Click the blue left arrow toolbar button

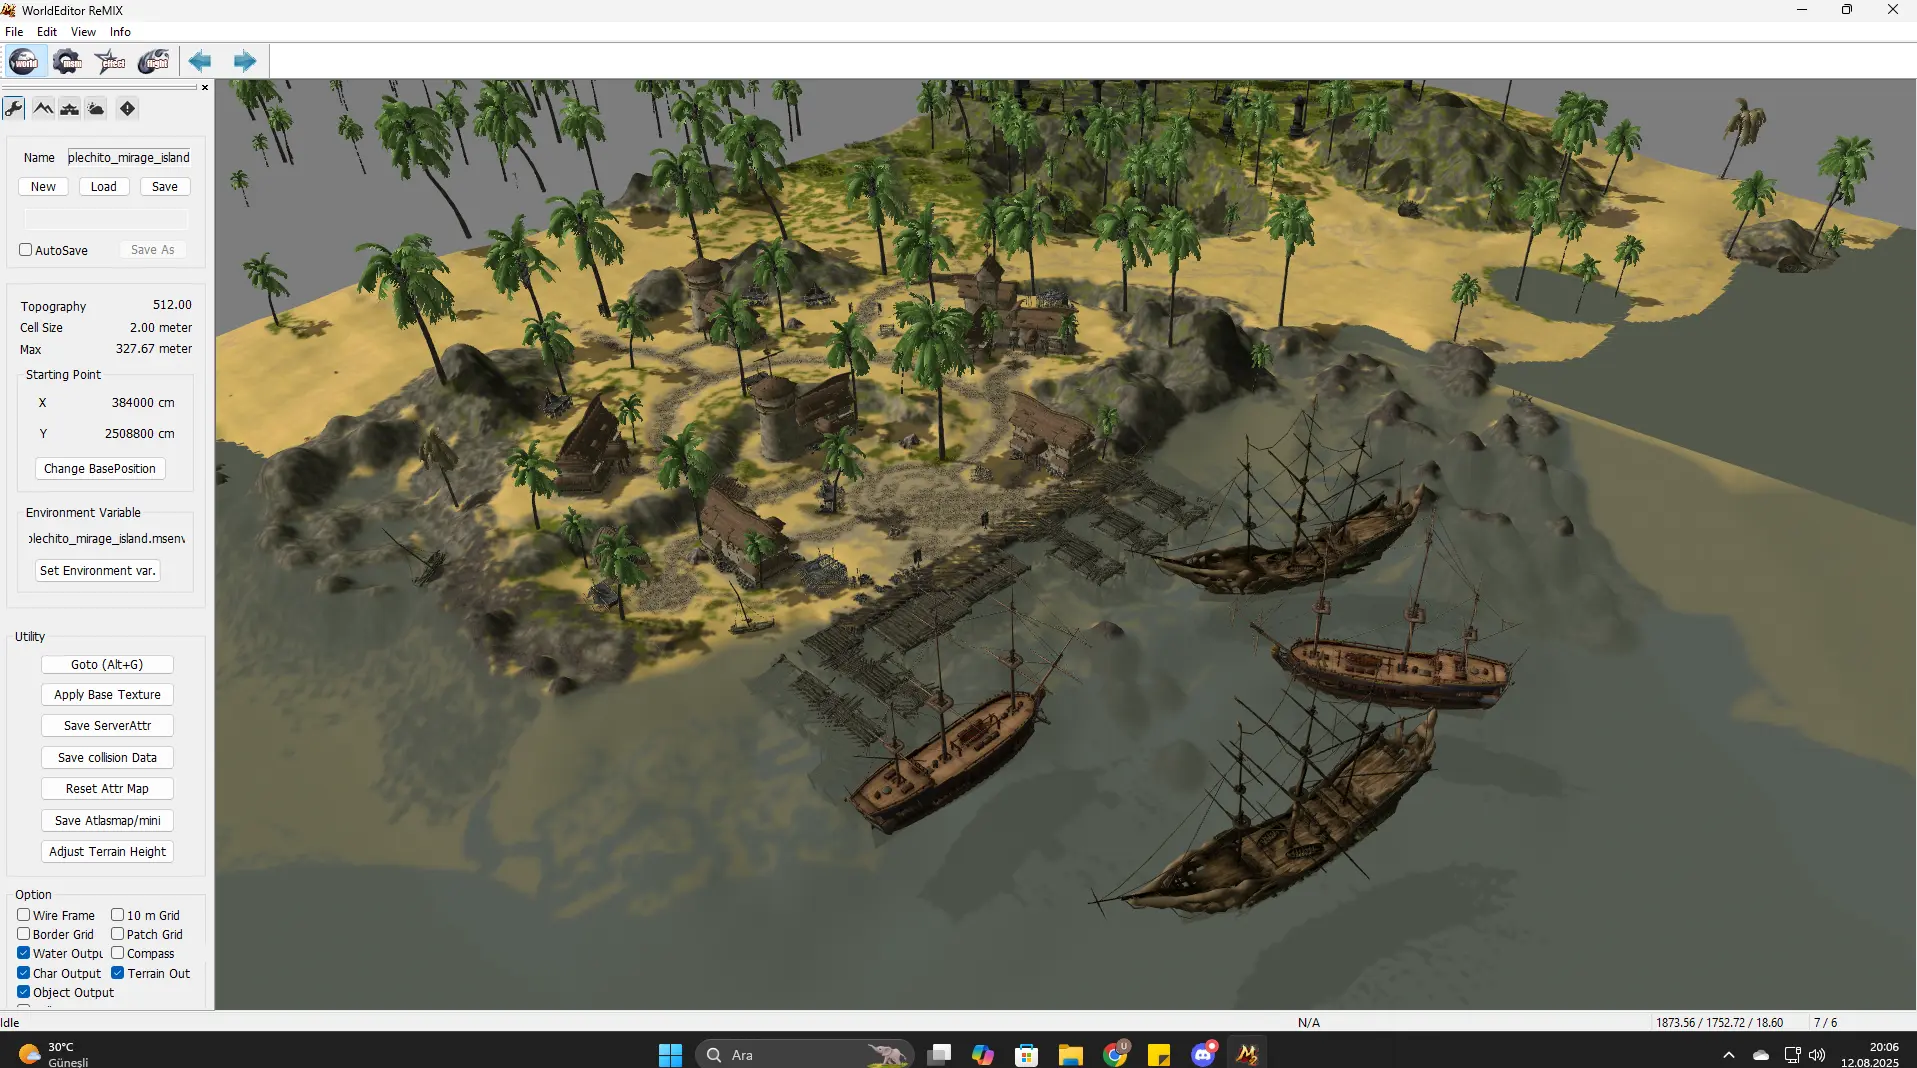(200, 61)
